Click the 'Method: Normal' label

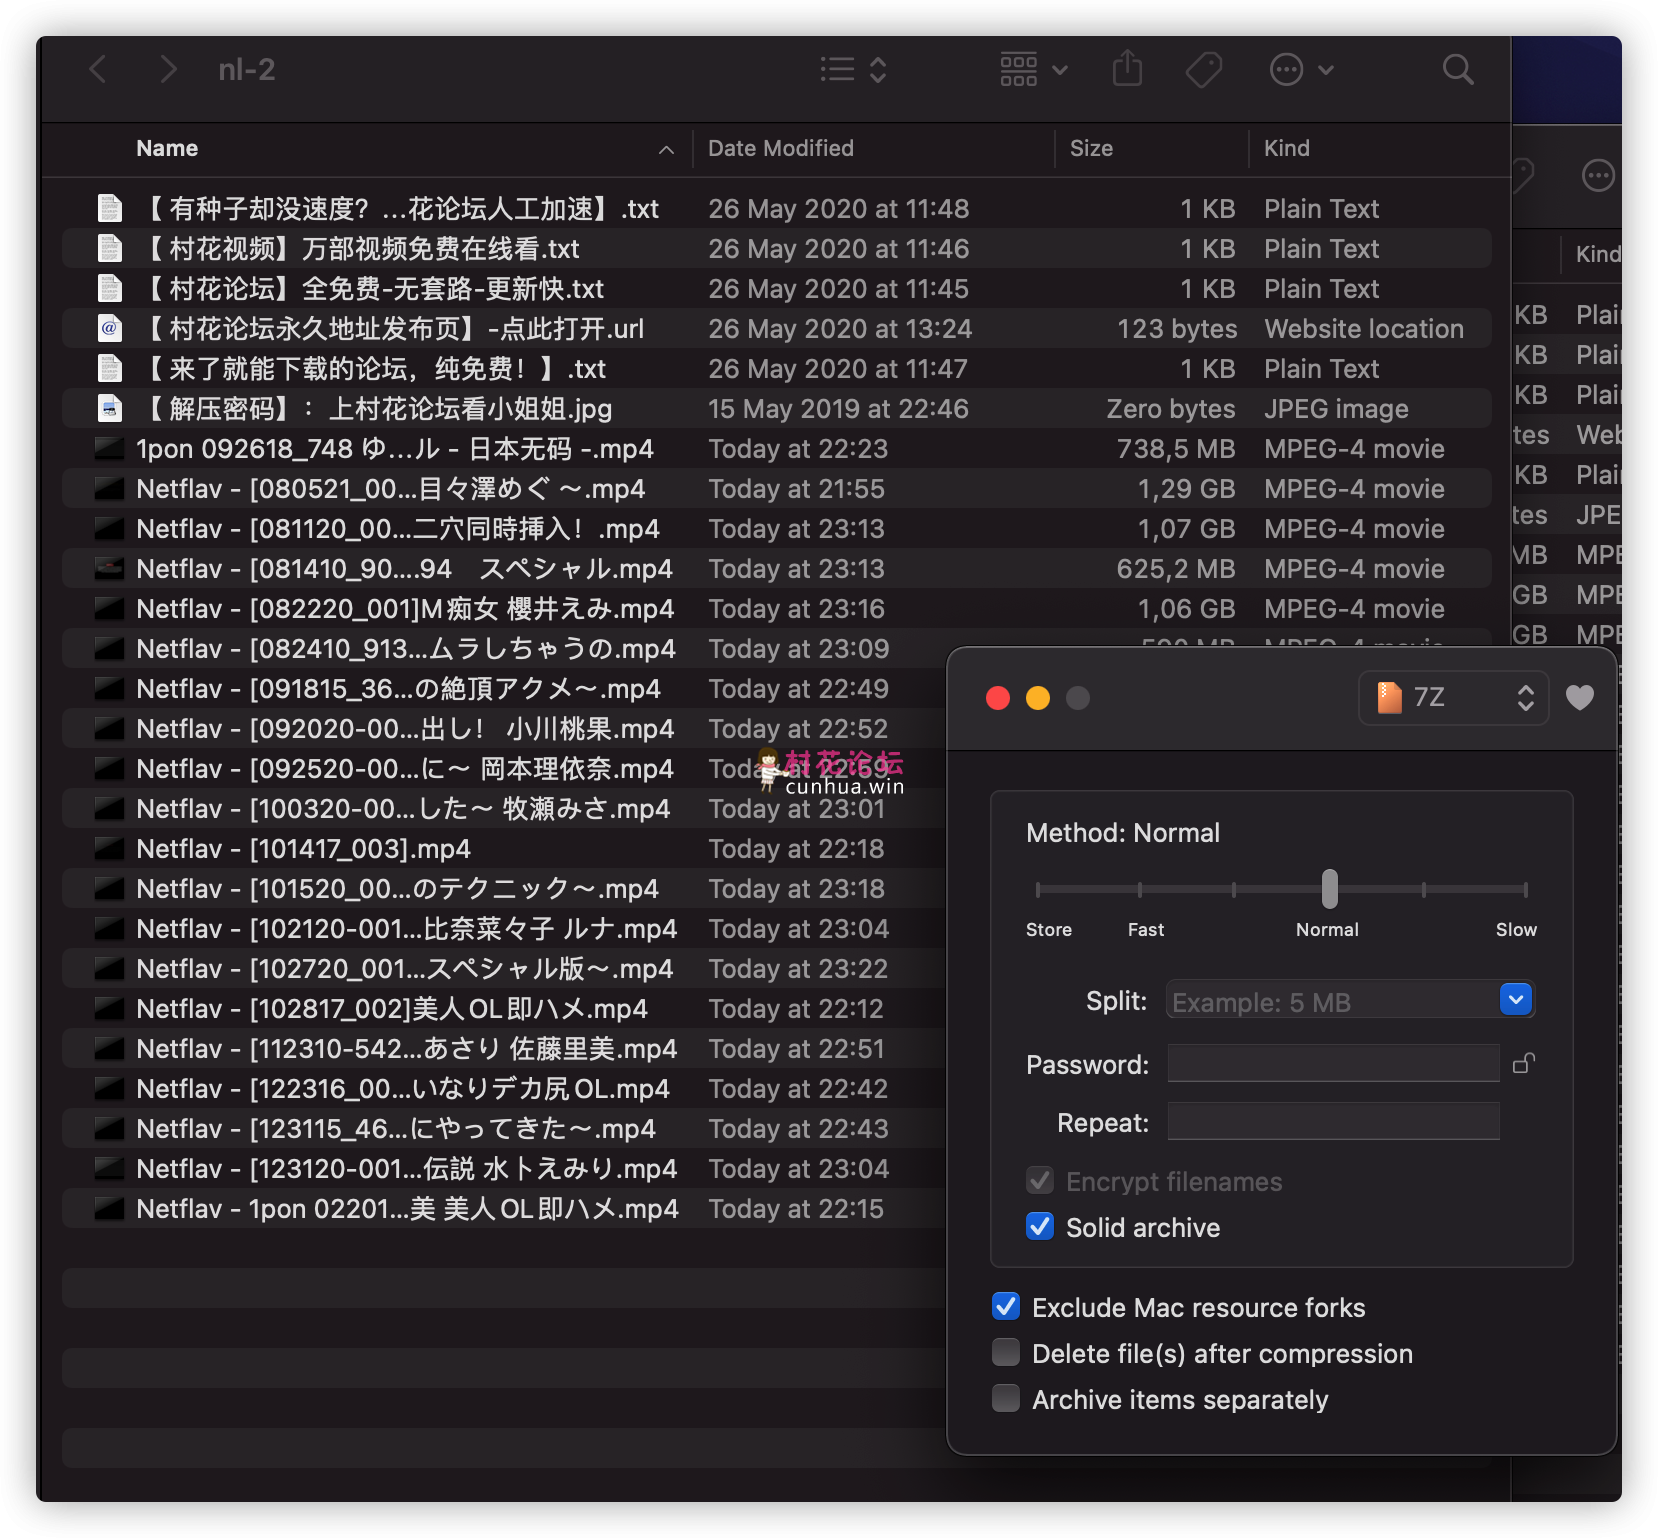pos(1123,832)
